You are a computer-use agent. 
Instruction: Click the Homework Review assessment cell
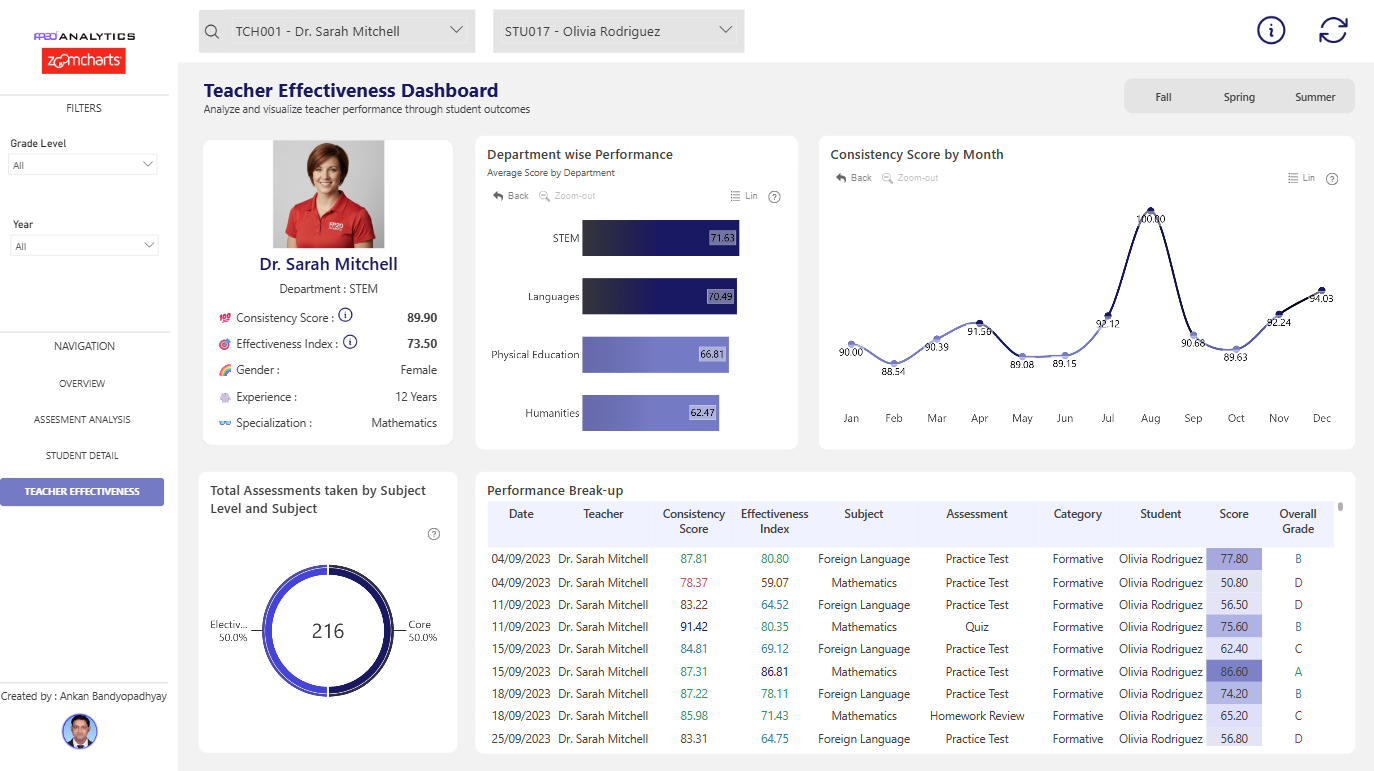coord(977,716)
